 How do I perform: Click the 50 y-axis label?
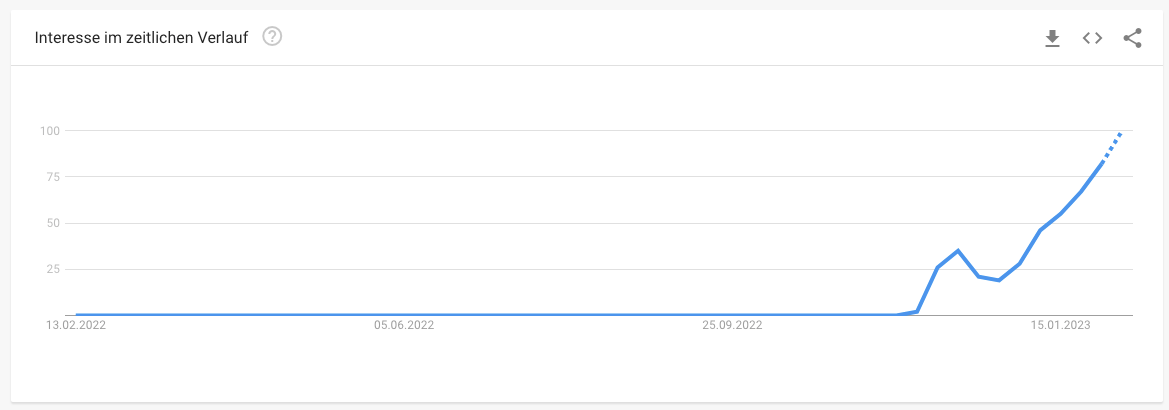(x=52, y=224)
